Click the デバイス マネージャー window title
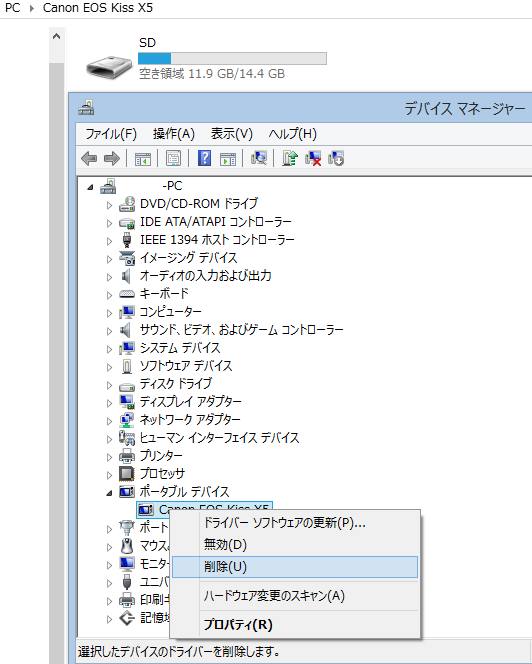Viewport: 532px width, 664px height. click(x=465, y=109)
